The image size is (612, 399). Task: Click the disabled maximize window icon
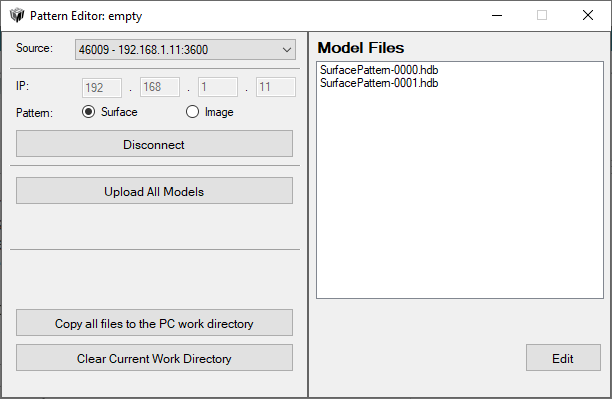(x=542, y=16)
